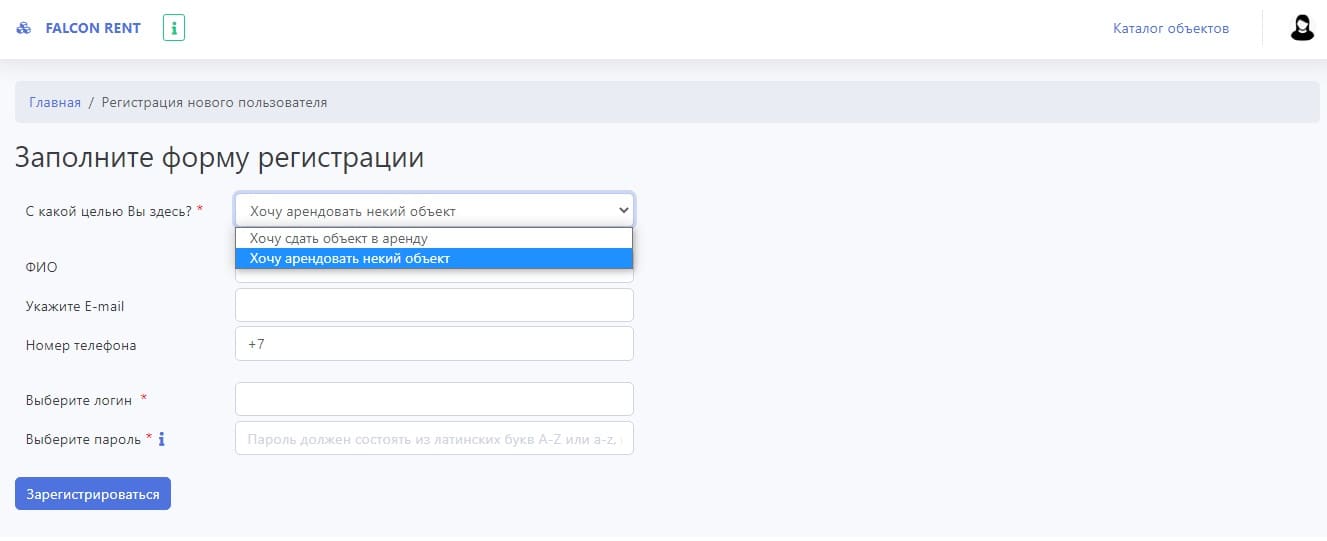Image resolution: width=1327 pixels, height=541 pixels.
Task: Focus the login input field
Action: 434,399
